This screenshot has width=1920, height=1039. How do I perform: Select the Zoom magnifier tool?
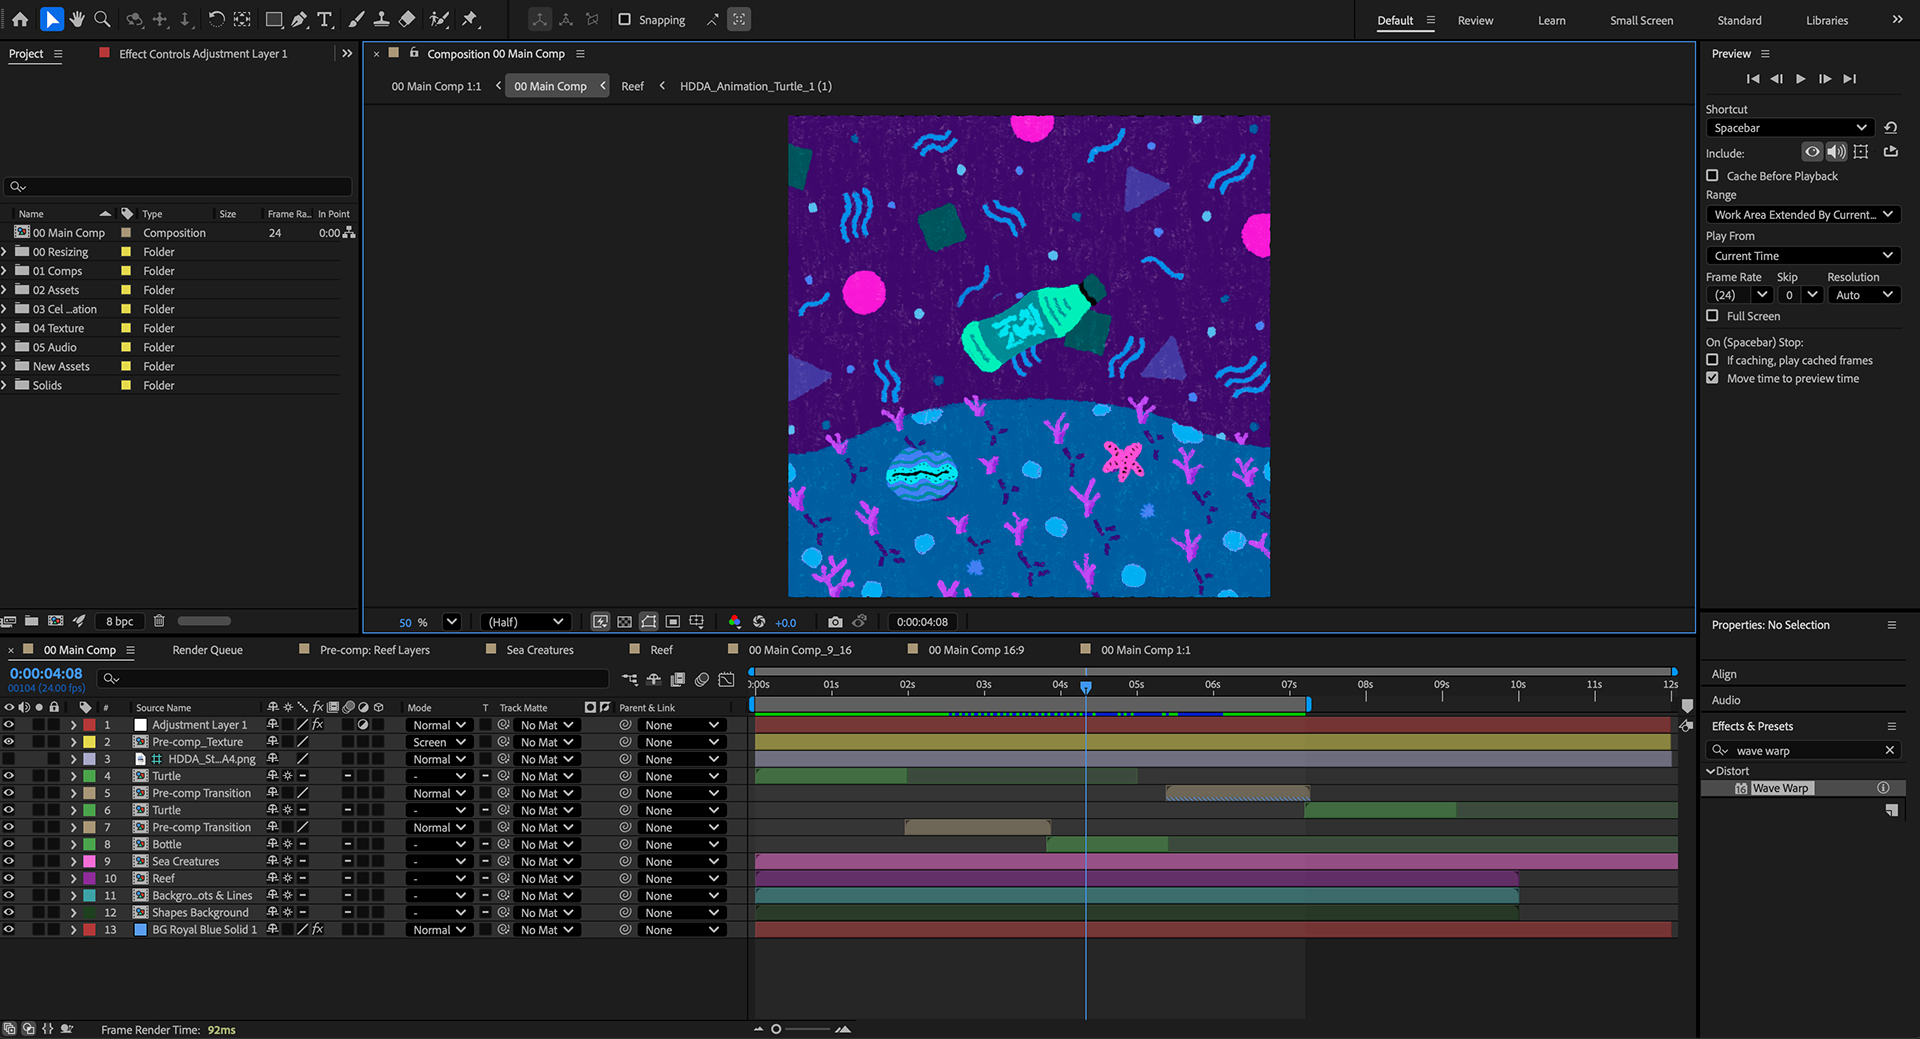(x=102, y=19)
